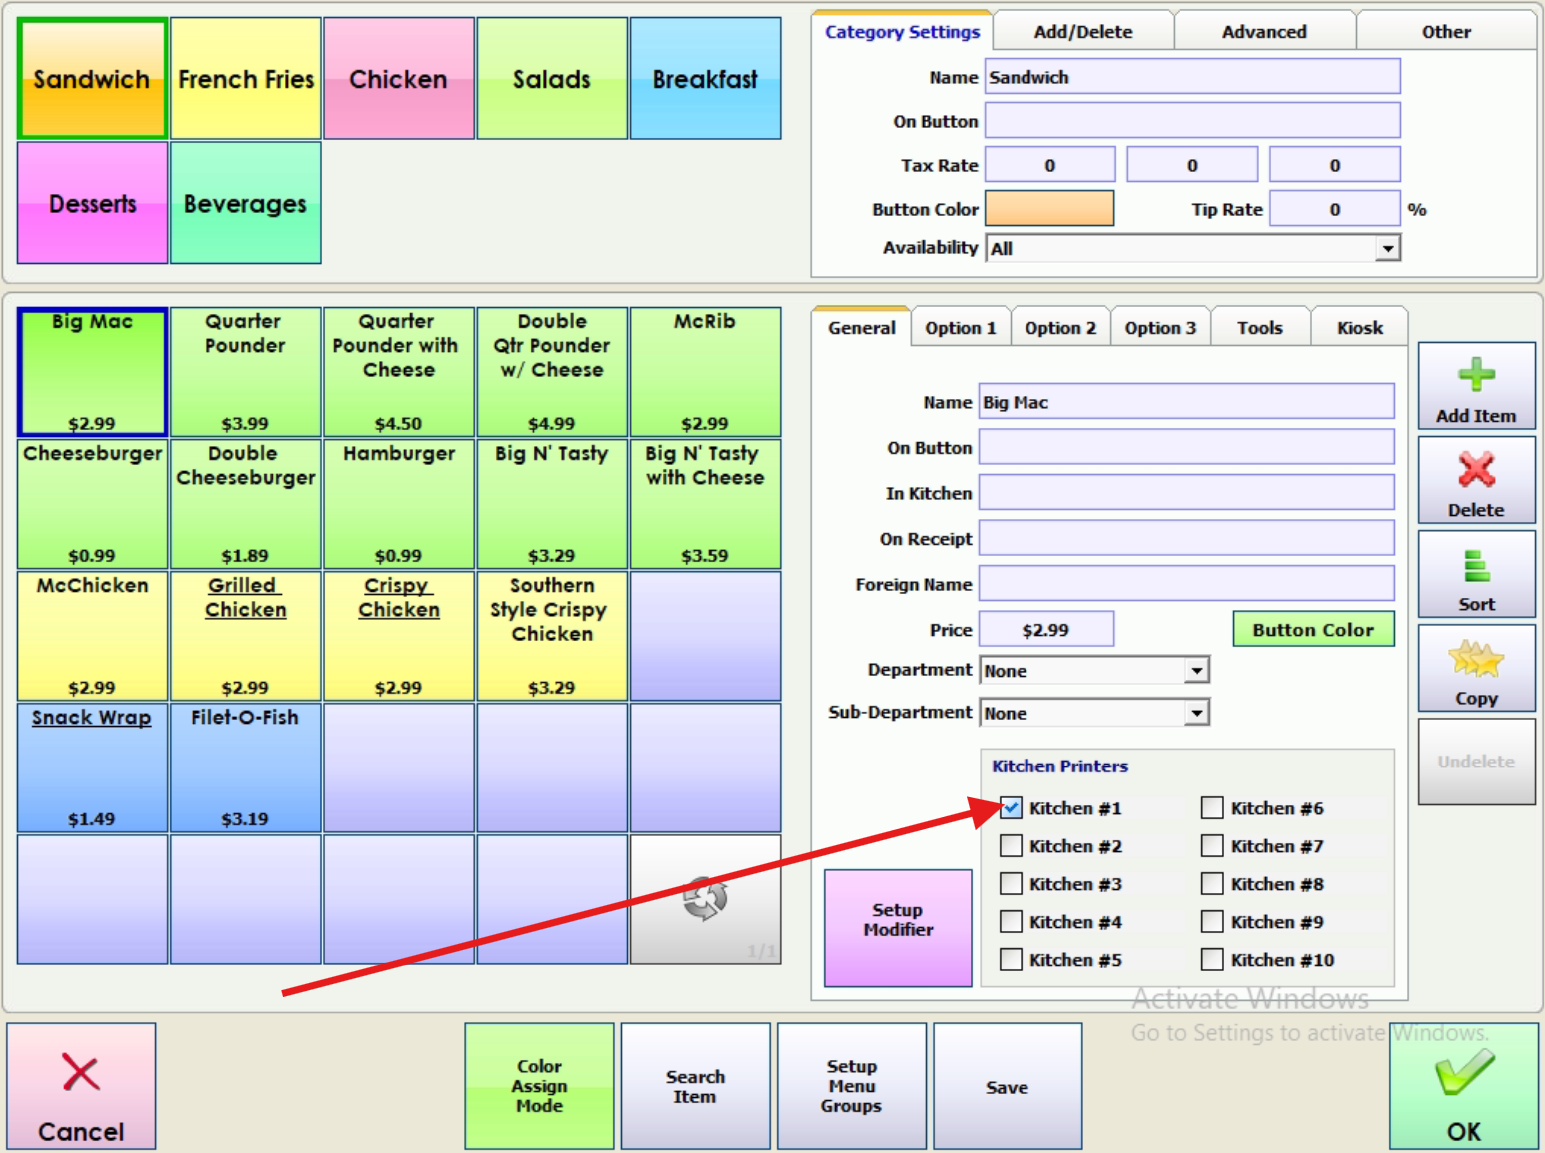Click the Foreign Name text field

[x=1186, y=584]
